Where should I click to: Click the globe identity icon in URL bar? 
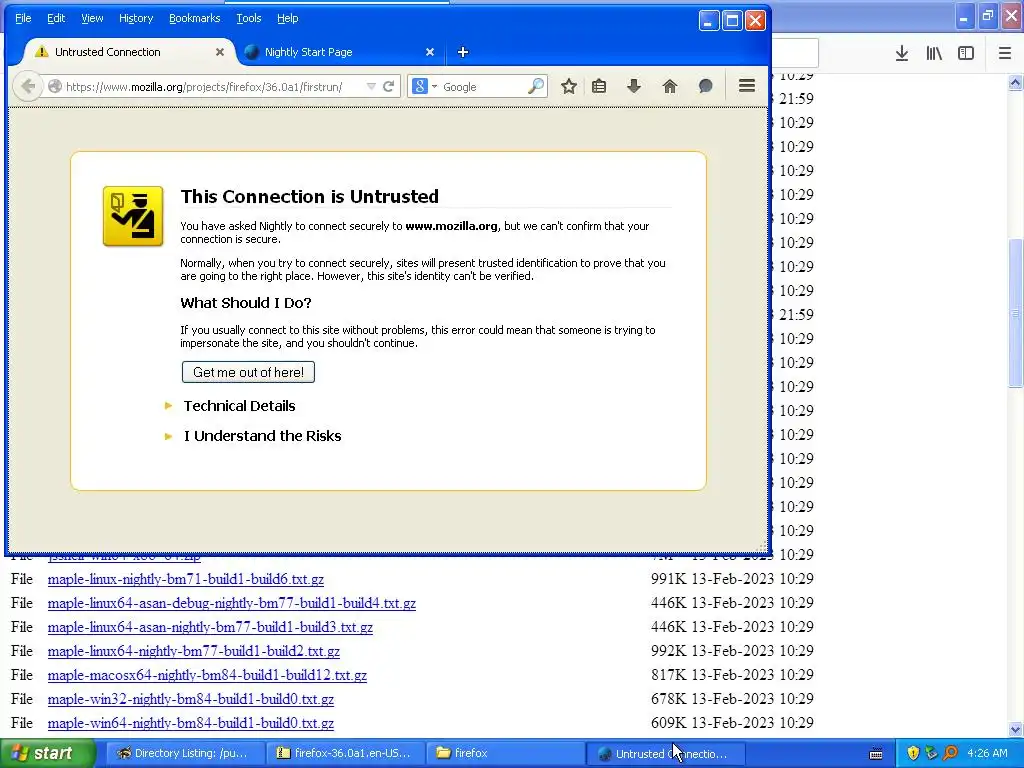[x=55, y=86]
